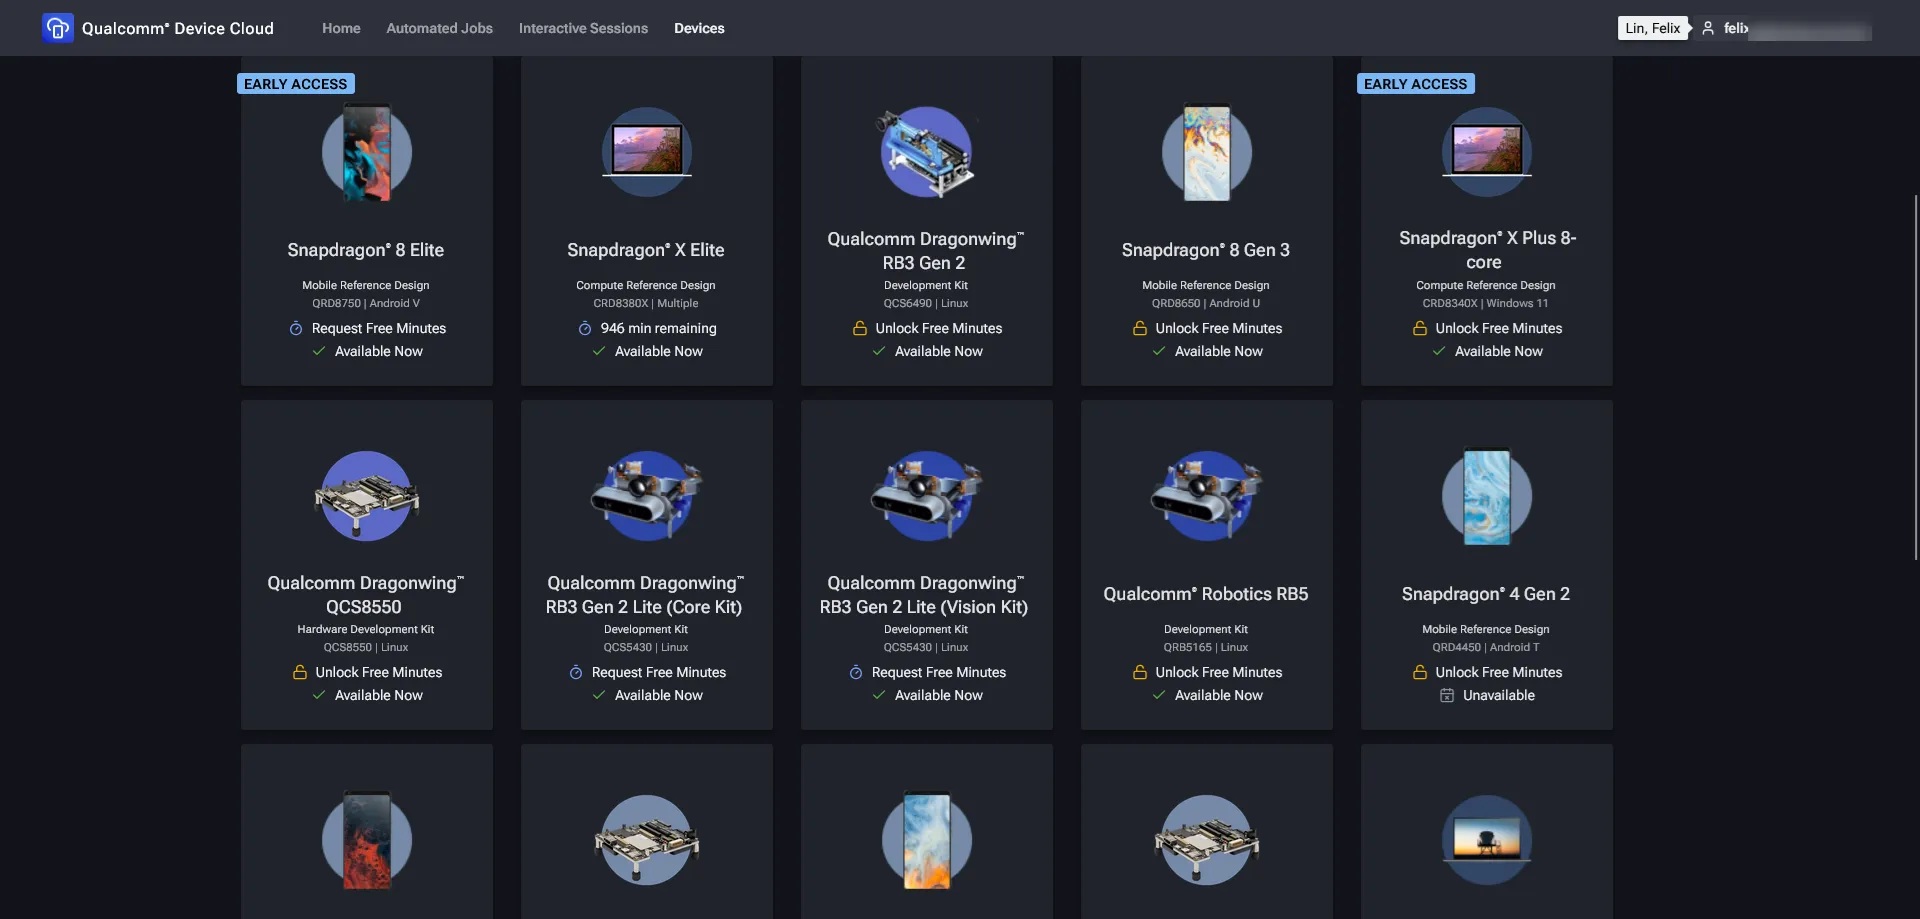Viewport: 1920px width, 919px height.
Task: Click Available Now checkmark on Snapdragon 8 Gen 3
Action: click(x=1159, y=351)
